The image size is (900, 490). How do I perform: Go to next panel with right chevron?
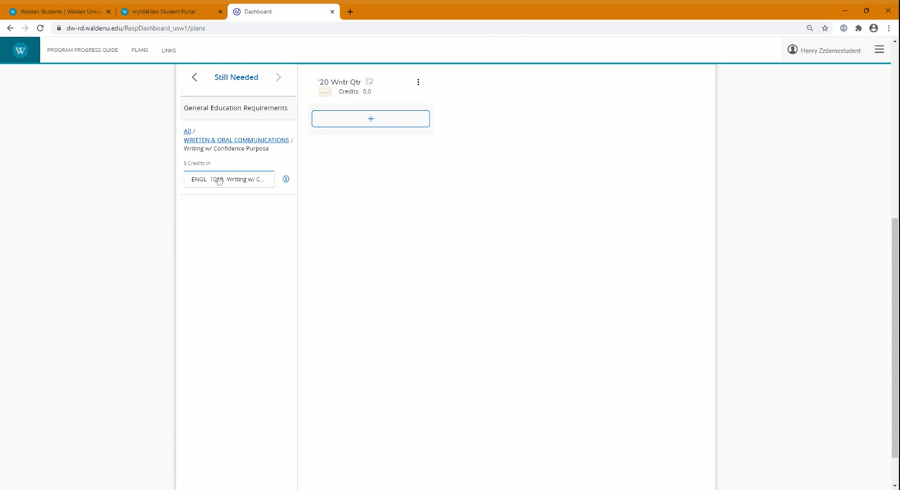(278, 77)
